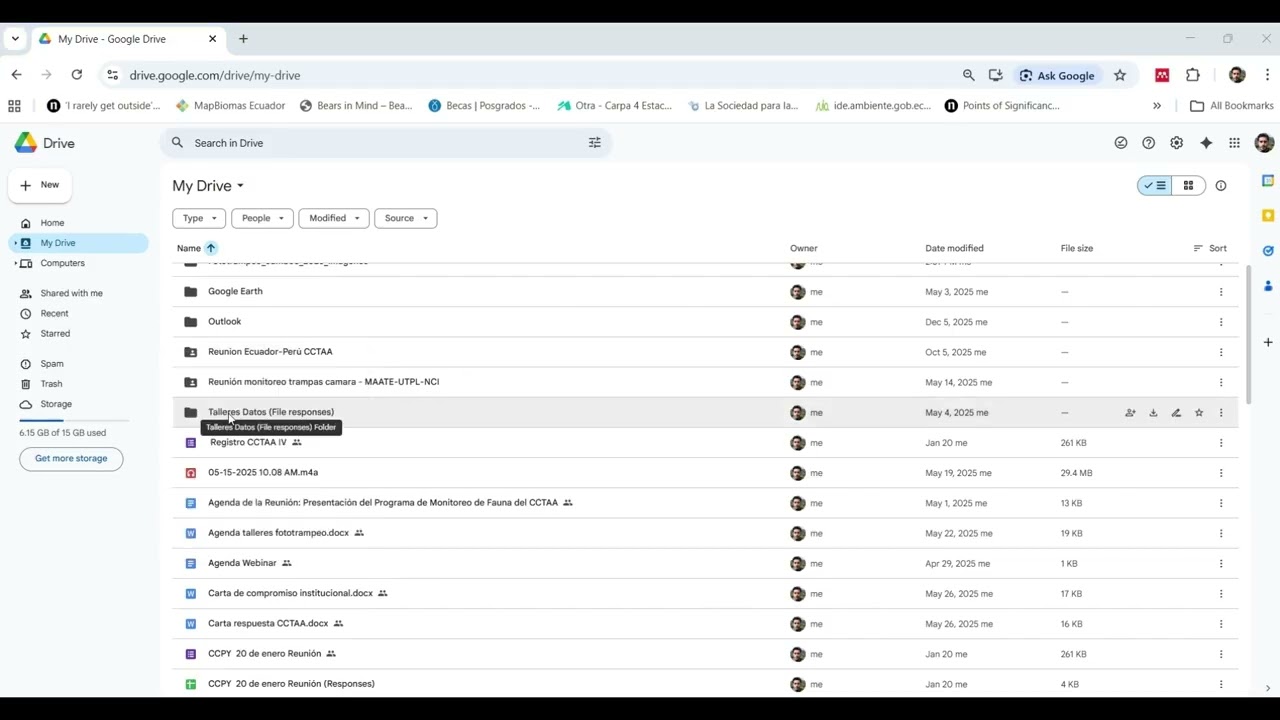Click the file list vertical scrollbar

coord(1247,335)
